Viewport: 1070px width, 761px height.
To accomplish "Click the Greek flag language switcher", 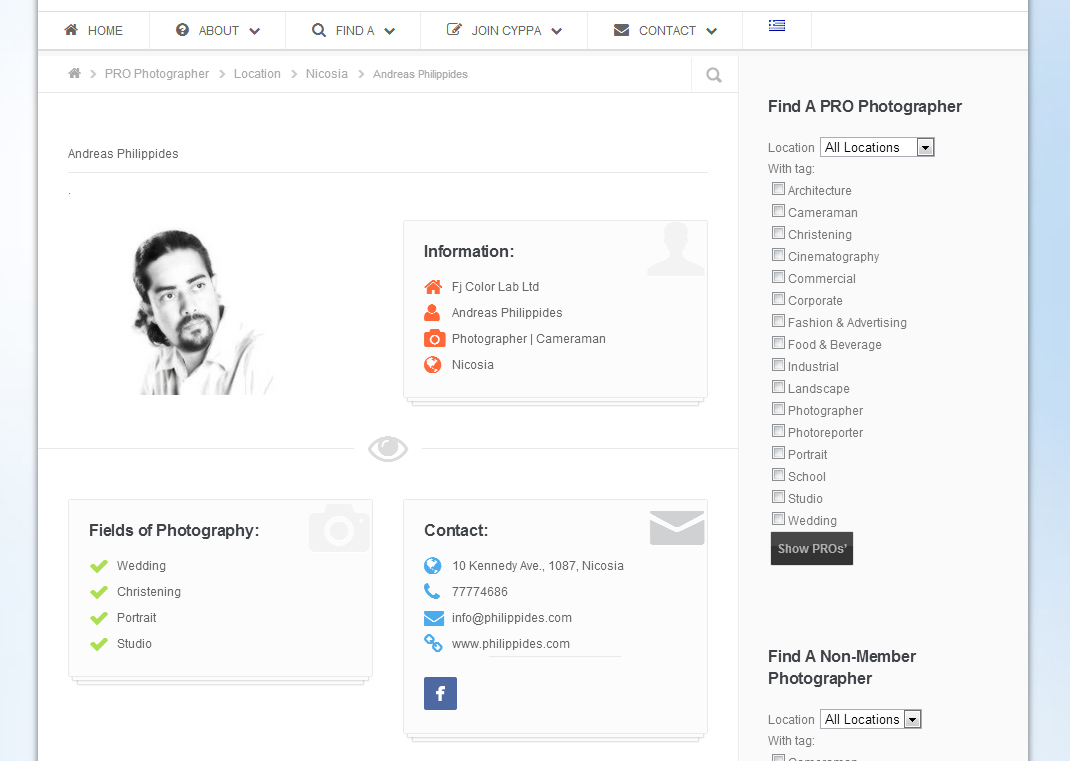I will coord(777,27).
